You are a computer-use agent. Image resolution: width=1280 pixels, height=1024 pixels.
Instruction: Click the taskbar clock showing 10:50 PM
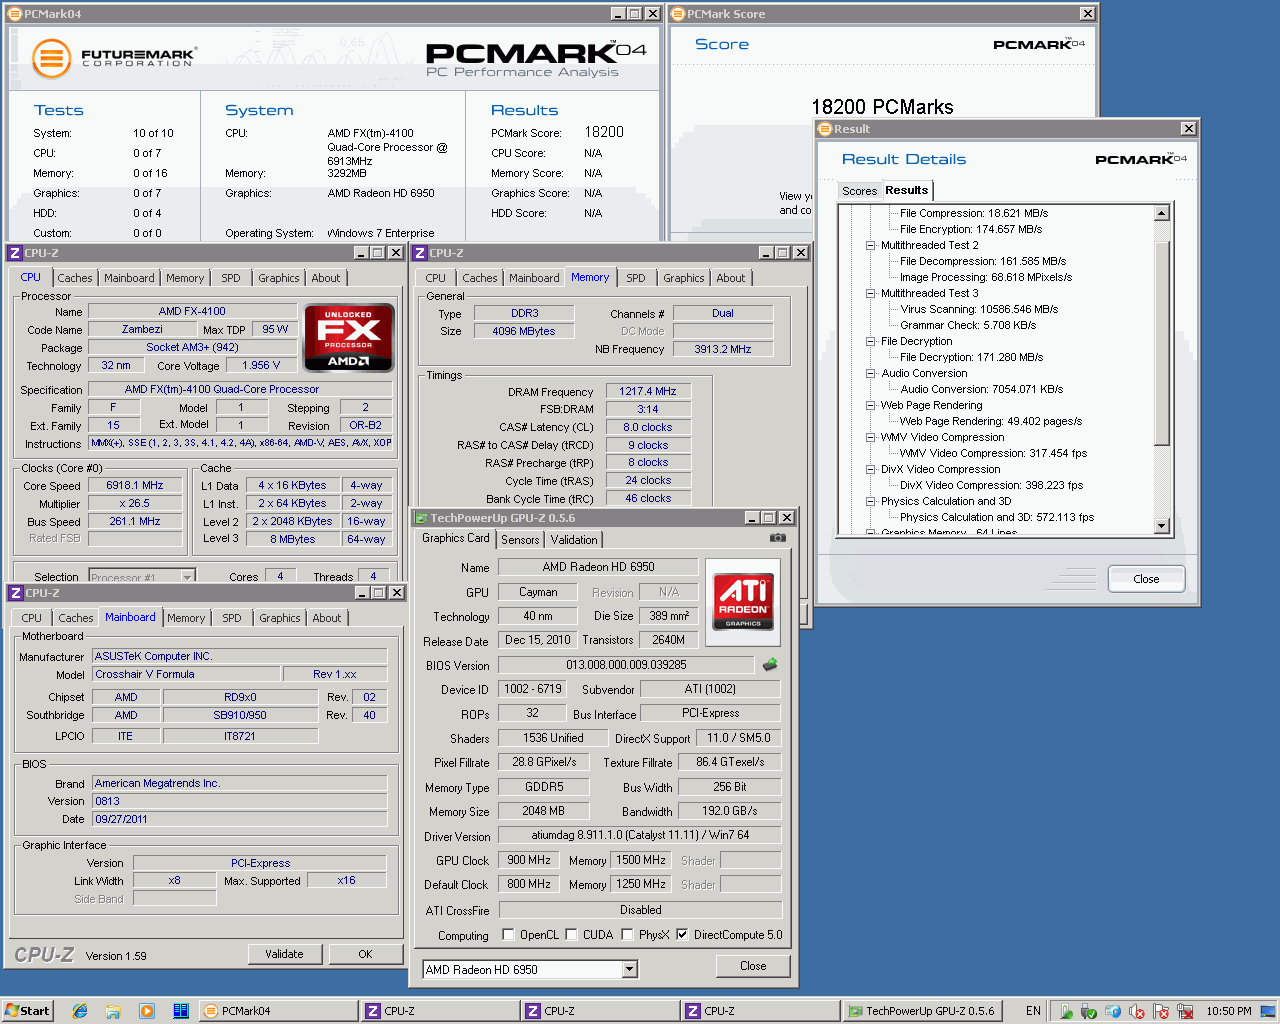(1228, 1011)
